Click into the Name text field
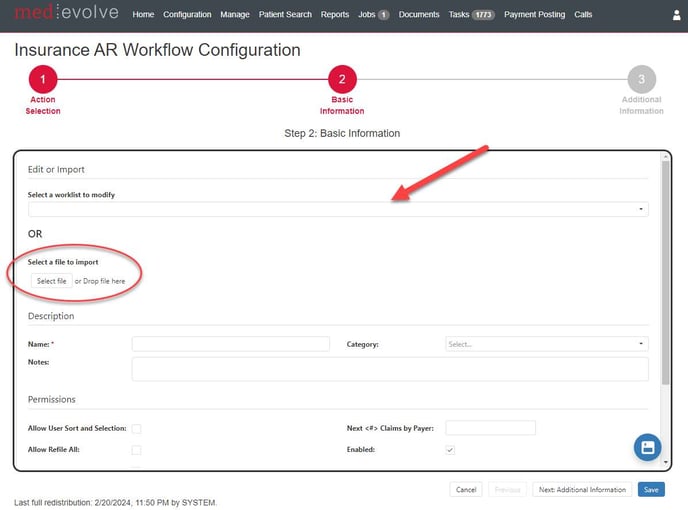Screen dimensions: 688x510 pyautogui.click(x=231, y=344)
